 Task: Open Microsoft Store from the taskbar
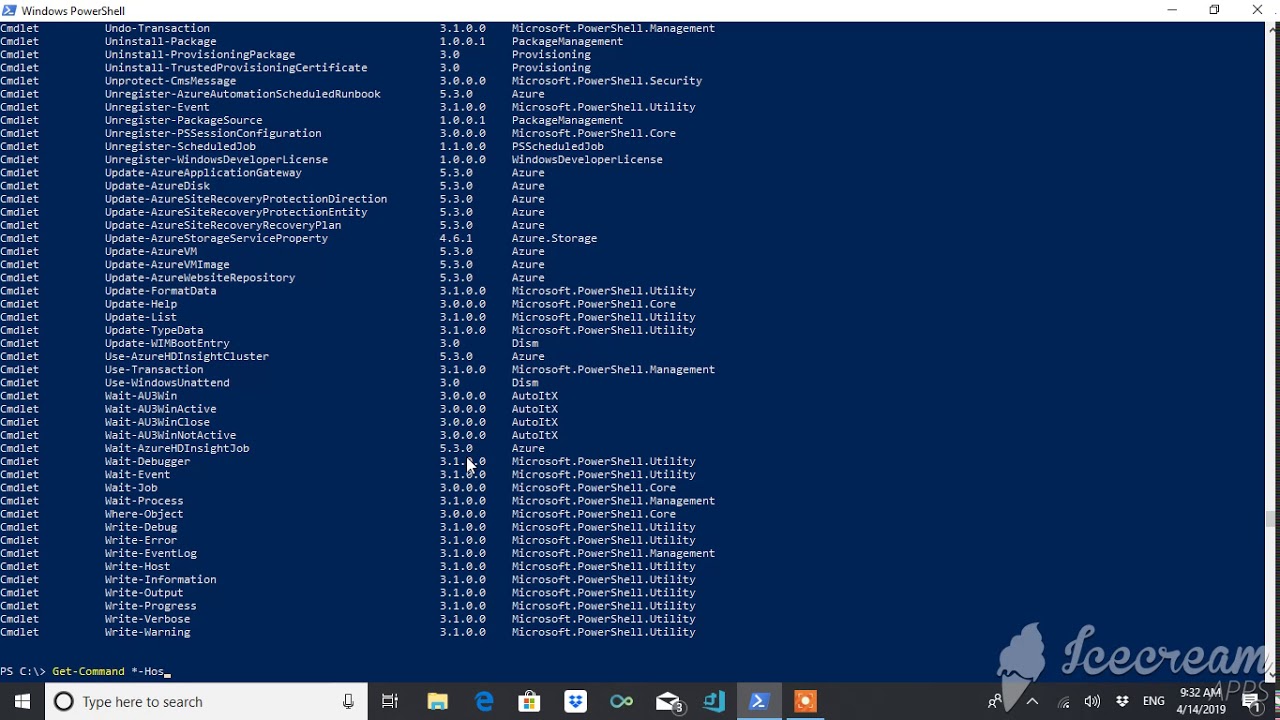coord(529,702)
